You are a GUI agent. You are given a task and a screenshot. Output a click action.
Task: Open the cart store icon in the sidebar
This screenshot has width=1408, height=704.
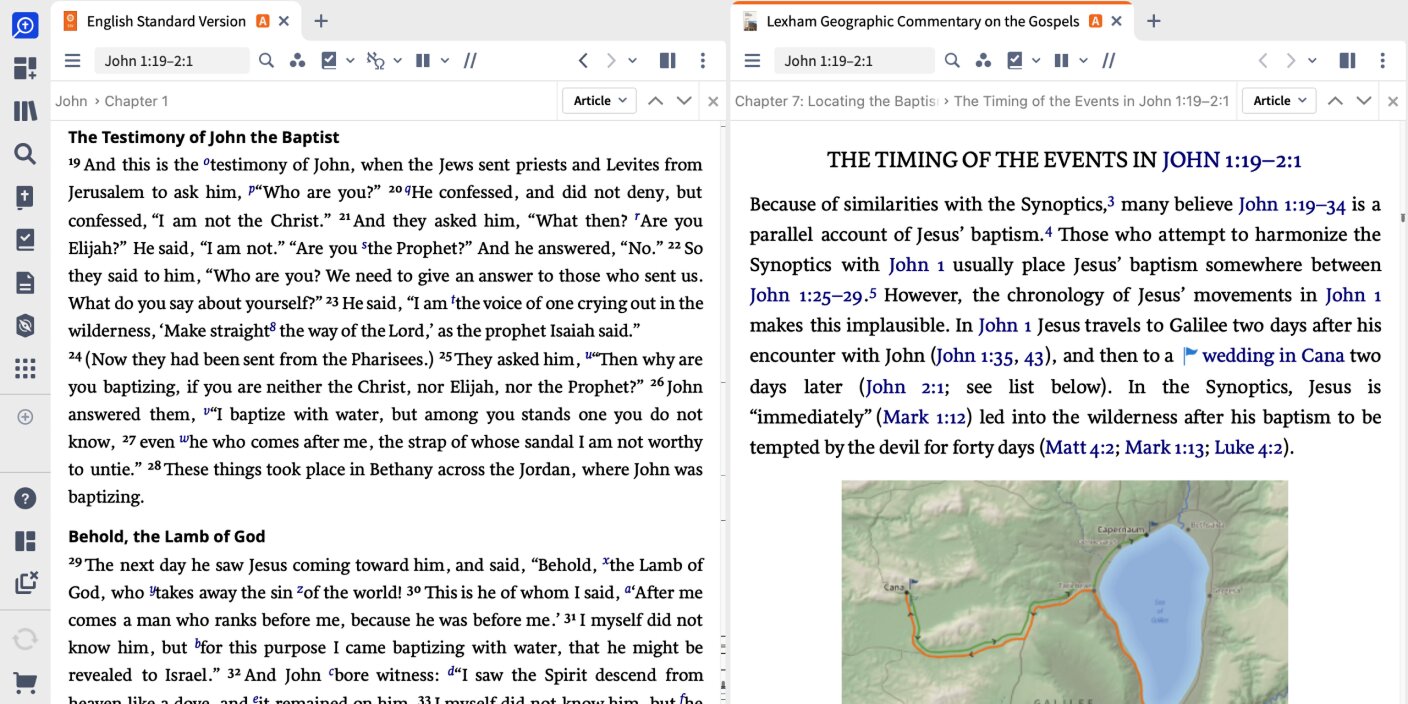[25, 683]
